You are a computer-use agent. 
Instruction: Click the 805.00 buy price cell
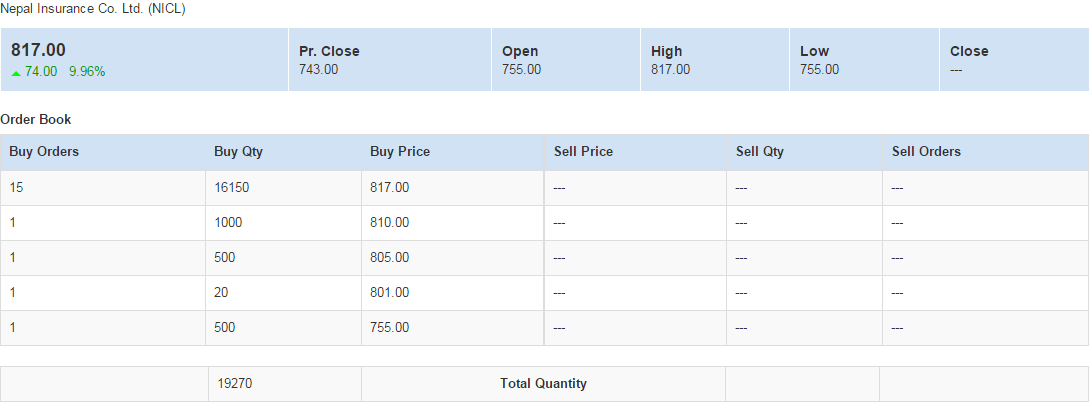pos(389,257)
